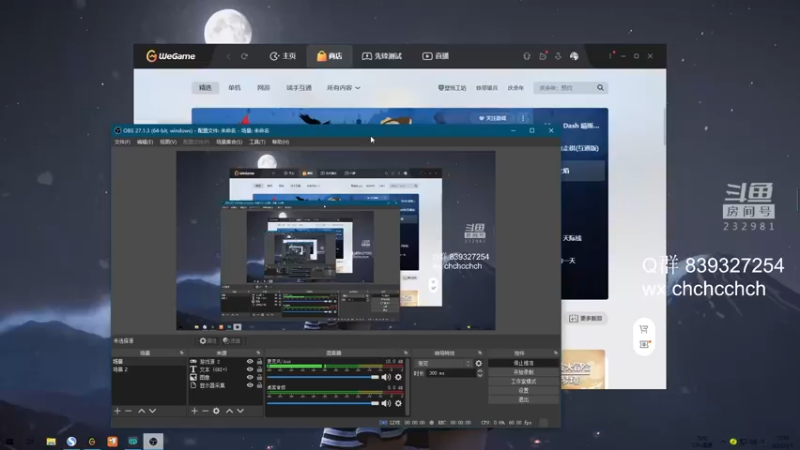Open the 渐变 transition type dropdown
This screenshot has width=800, height=450.
(444, 363)
